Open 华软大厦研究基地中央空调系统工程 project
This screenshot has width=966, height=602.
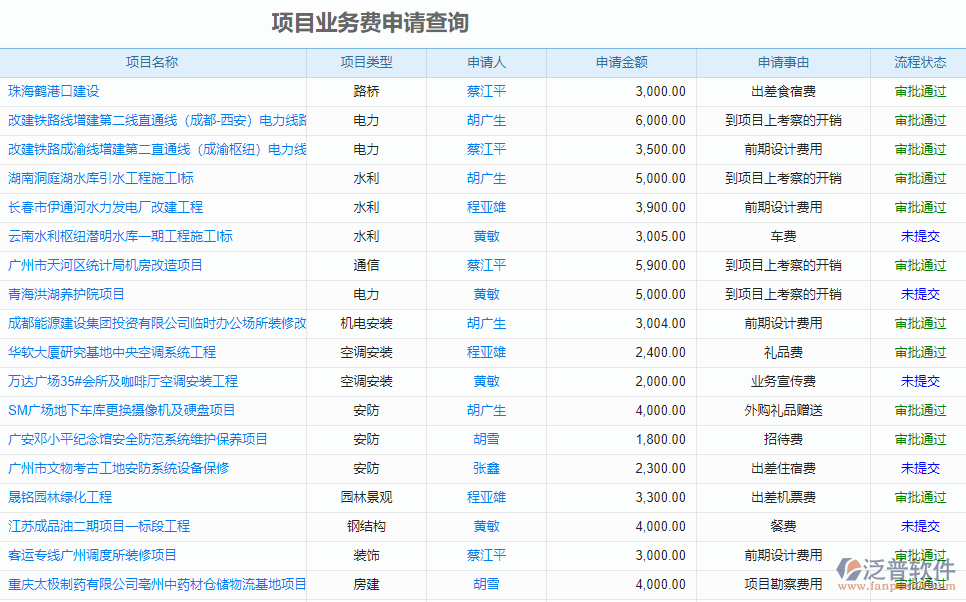112,352
